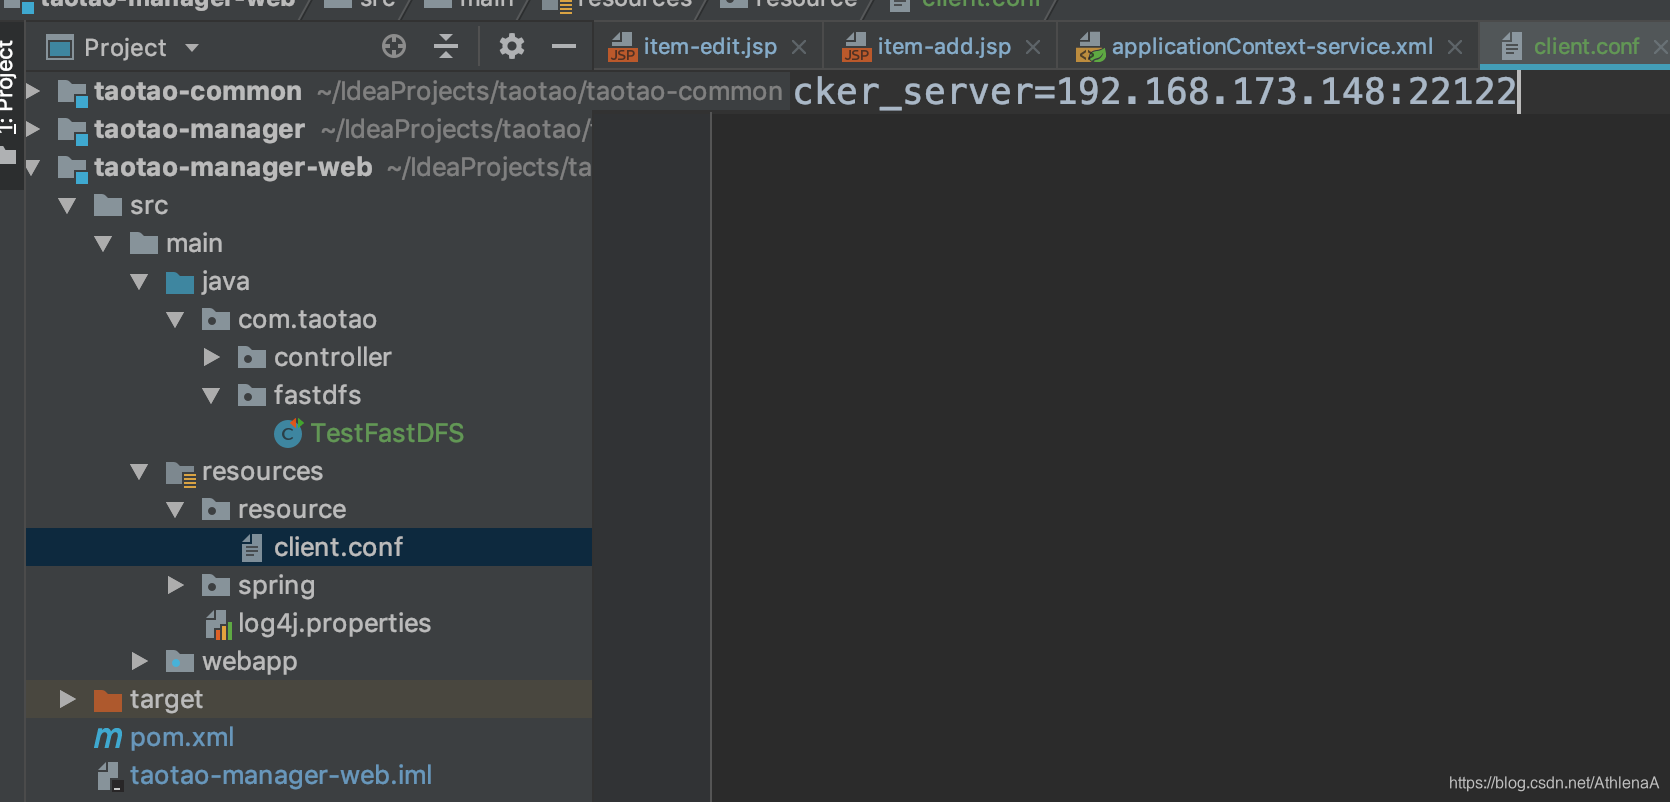Collapse the java source folder

coord(139,282)
